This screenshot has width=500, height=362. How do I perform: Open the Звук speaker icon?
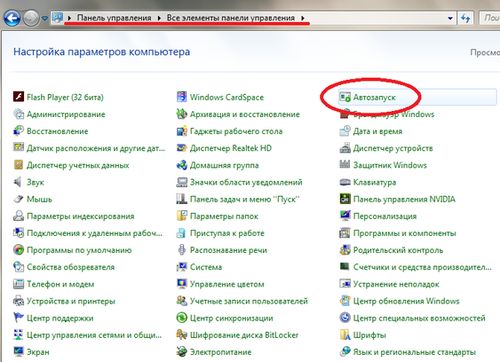(x=18, y=182)
